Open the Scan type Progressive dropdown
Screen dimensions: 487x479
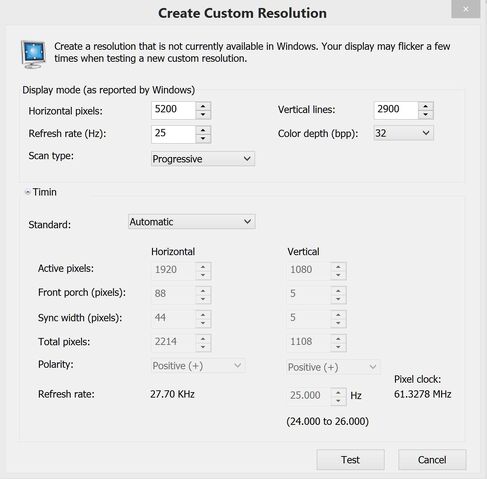click(203, 159)
